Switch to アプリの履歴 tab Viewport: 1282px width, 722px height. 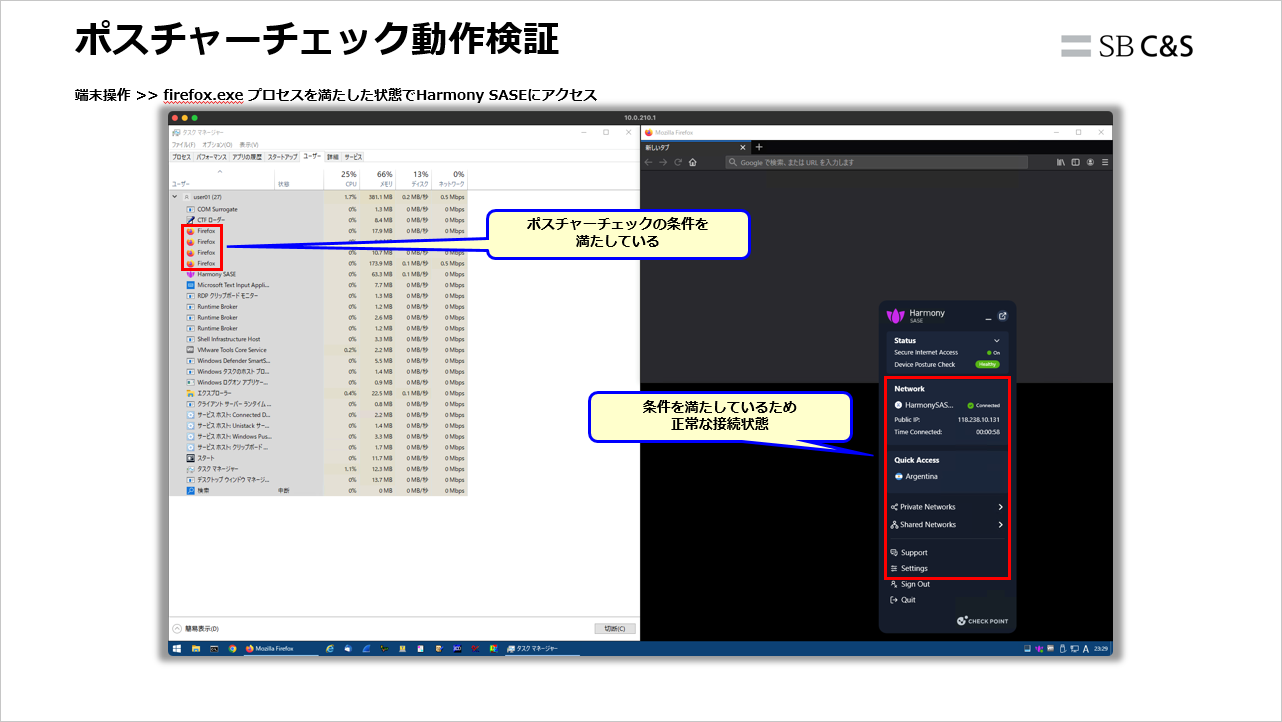[x=246, y=157]
